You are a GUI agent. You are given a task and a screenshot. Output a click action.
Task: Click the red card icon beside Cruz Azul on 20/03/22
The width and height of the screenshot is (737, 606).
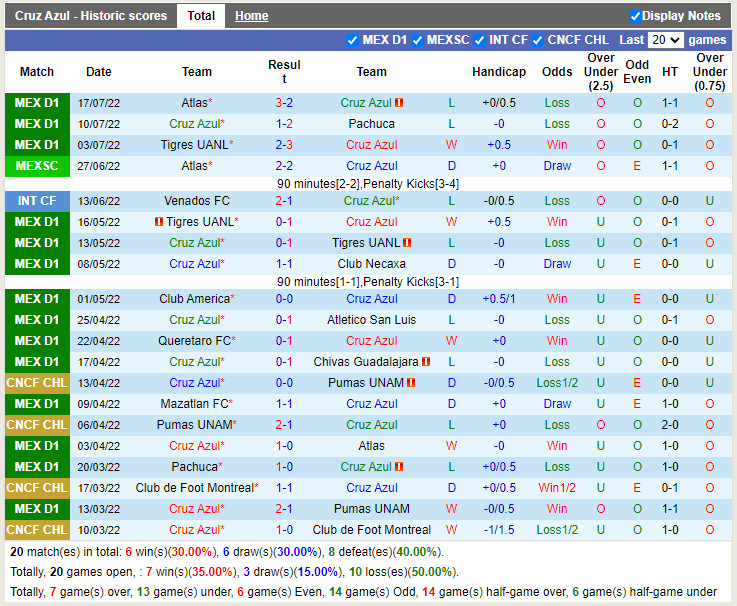(399, 467)
